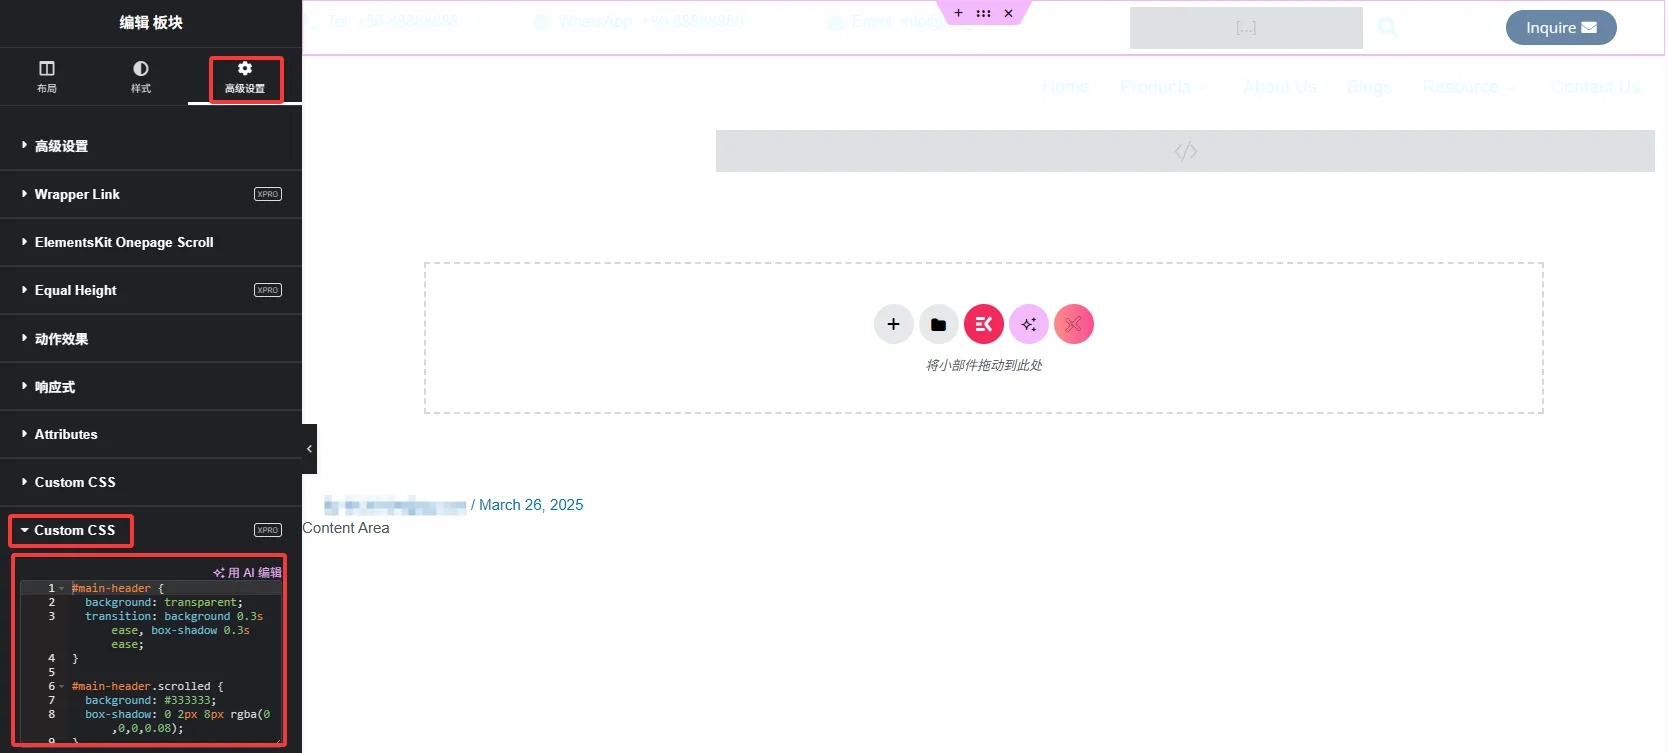Click the header search magnifier icon
Screen dimensions: 1668x753
tap(1387, 28)
